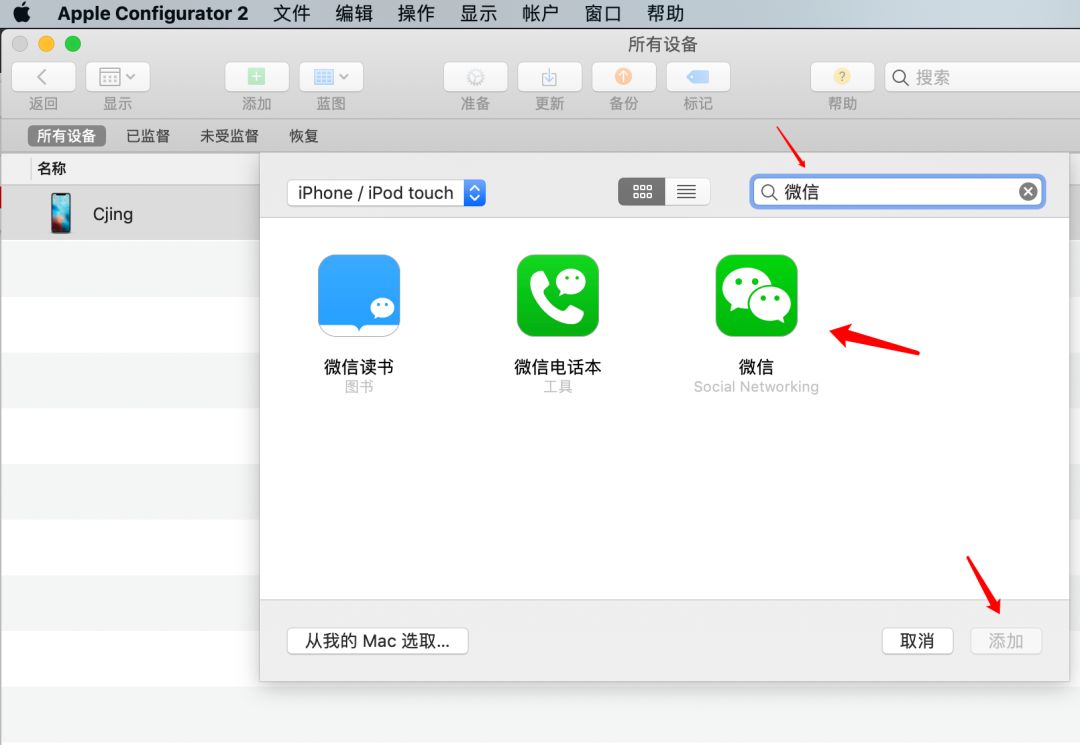This screenshot has height=745, width=1080.
Task: Open the 蓝图 blueprints toolbar dropdown
Action: click(331, 76)
